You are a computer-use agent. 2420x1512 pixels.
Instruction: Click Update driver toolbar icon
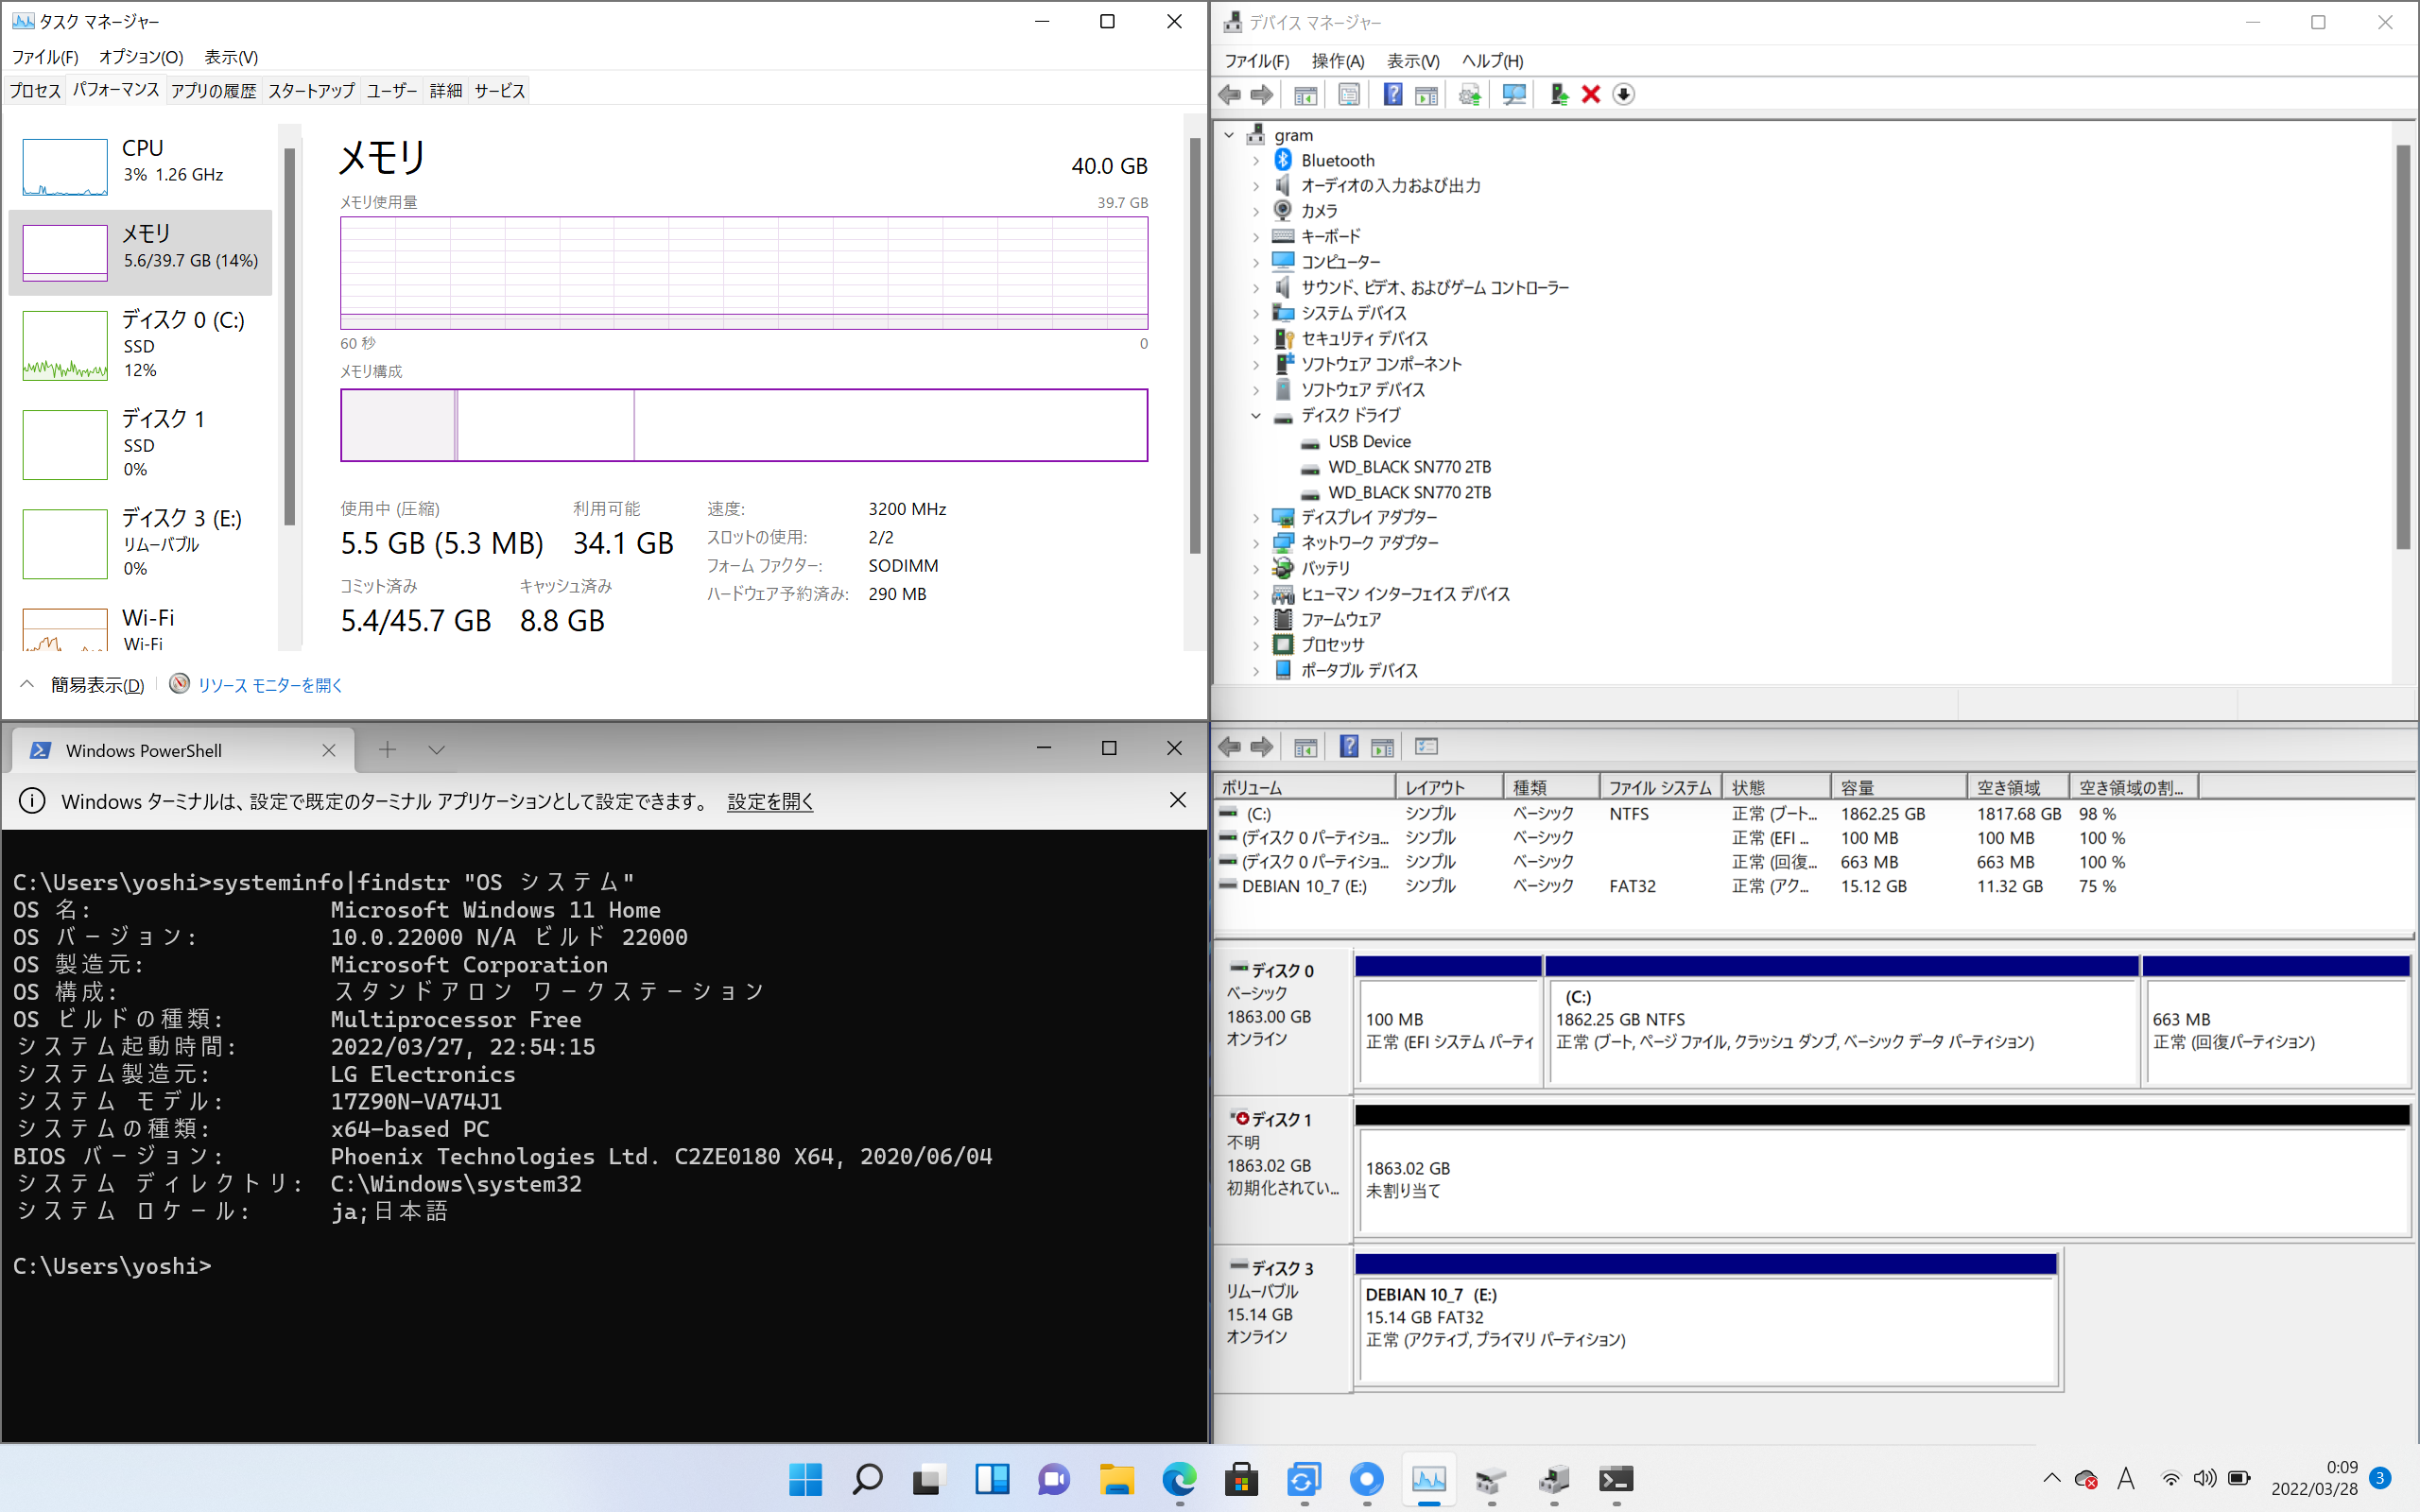(1558, 95)
